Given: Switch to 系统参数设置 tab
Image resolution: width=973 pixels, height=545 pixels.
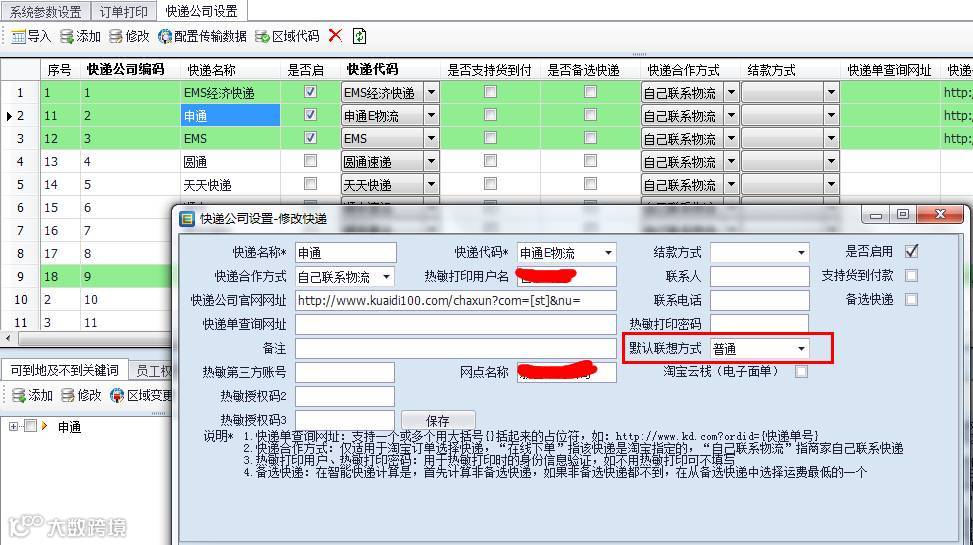Looking at the screenshot, I should pyautogui.click(x=45, y=11).
